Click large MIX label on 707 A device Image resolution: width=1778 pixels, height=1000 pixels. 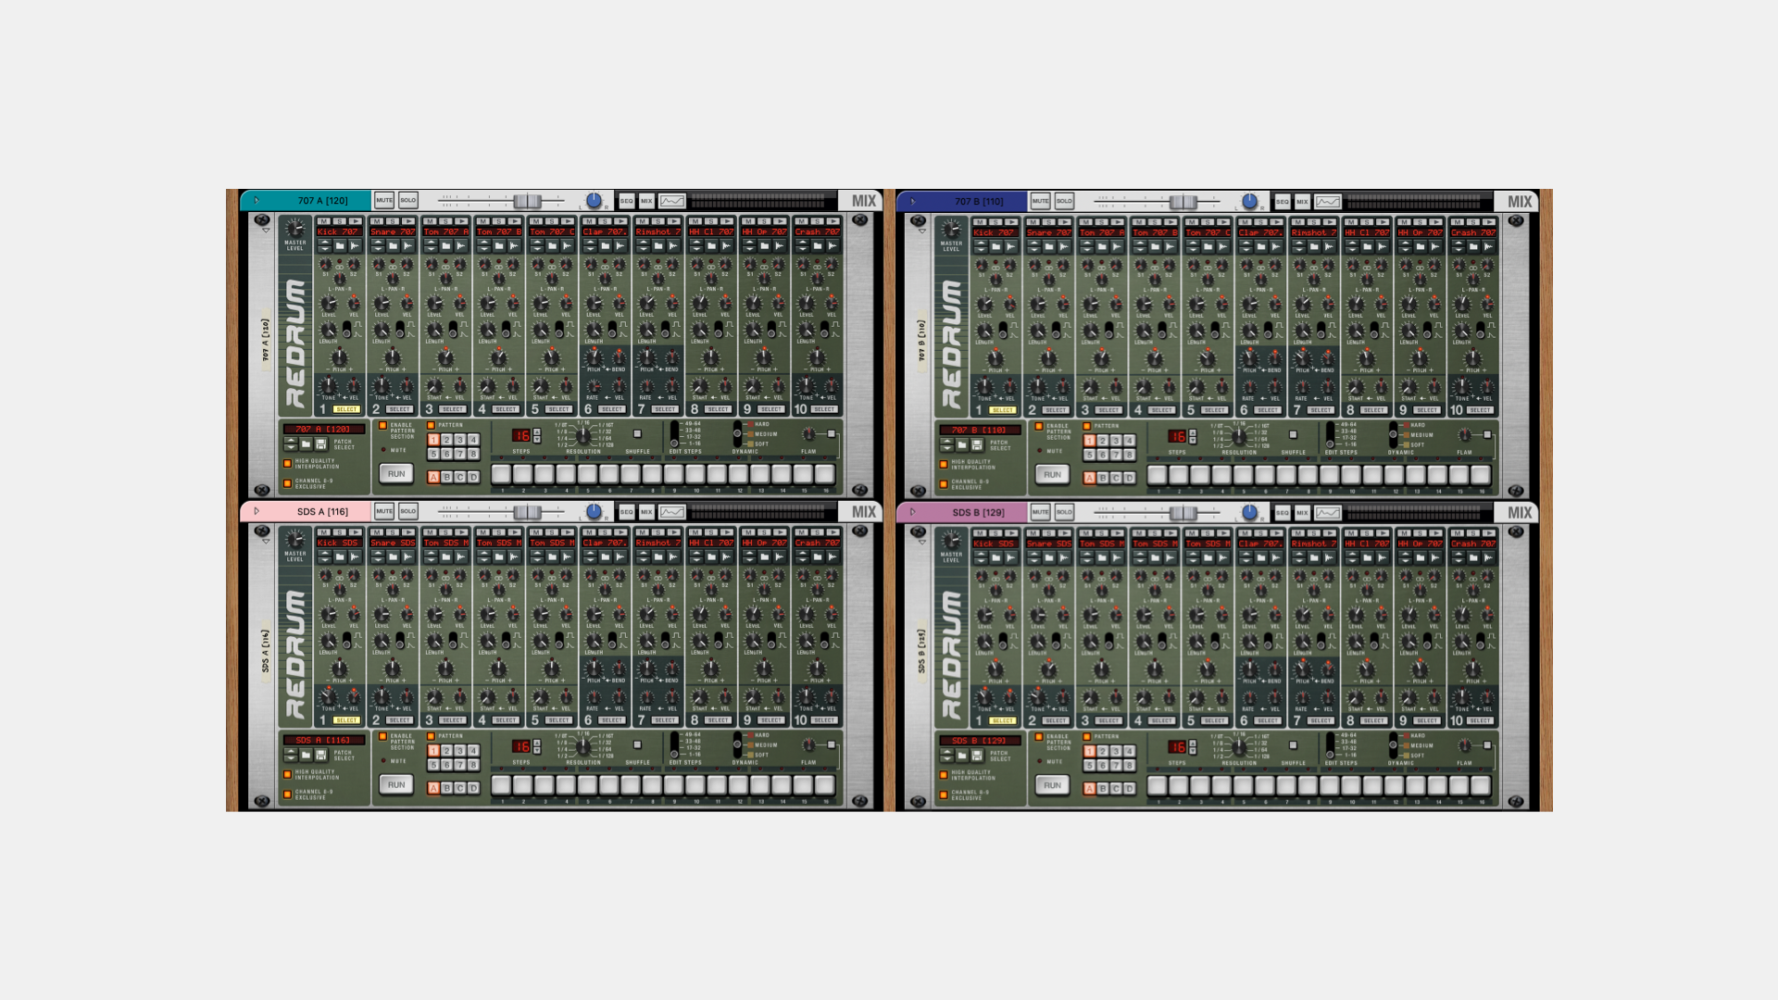point(864,201)
